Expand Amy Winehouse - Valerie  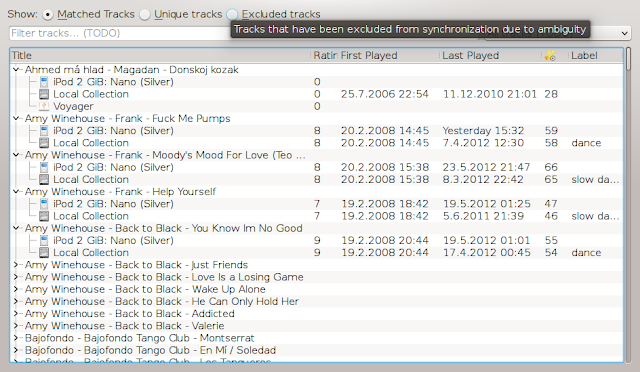click(16, 326)
